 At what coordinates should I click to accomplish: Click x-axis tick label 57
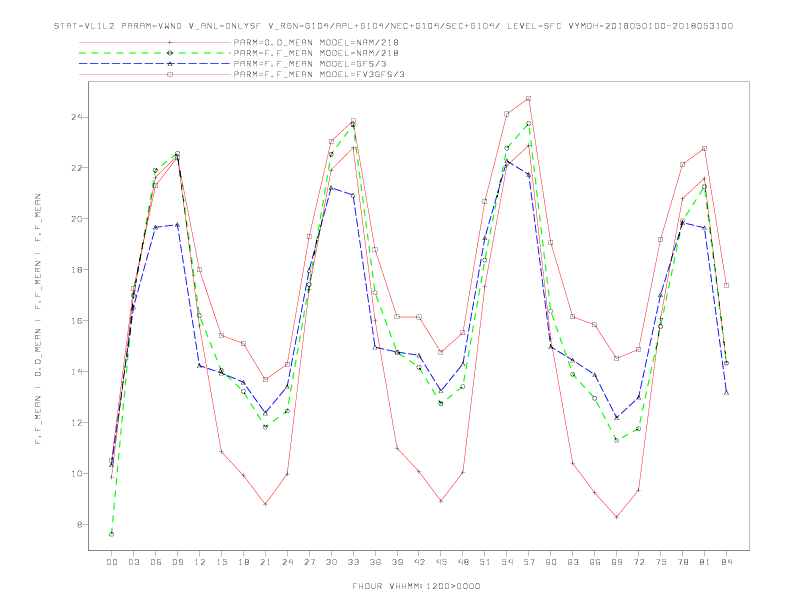pyautogui.click(x=529, y=562)
